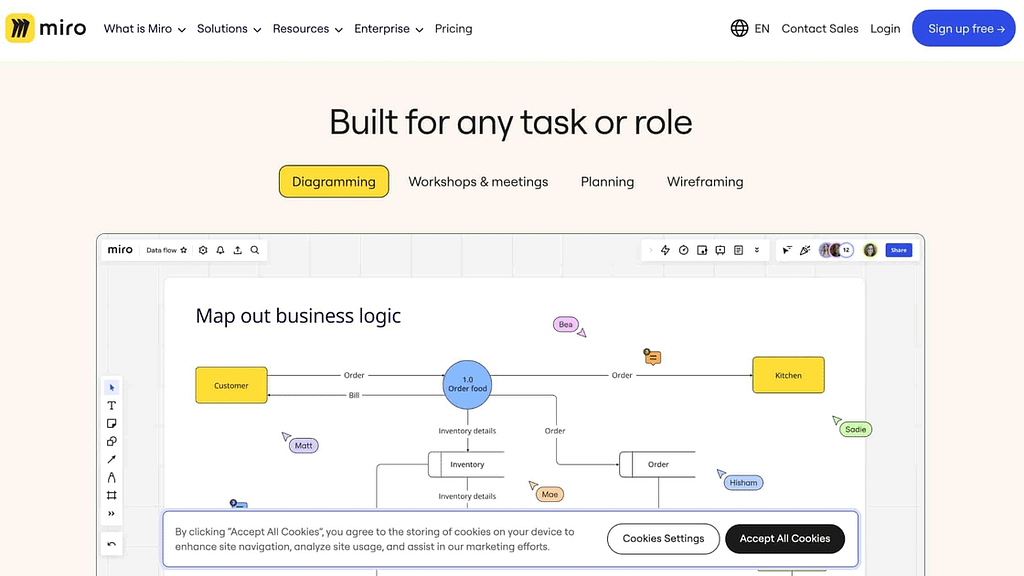Switch to the Planning tab
The height and width of the screenshot is (576, 1024).
coord(607,182)
